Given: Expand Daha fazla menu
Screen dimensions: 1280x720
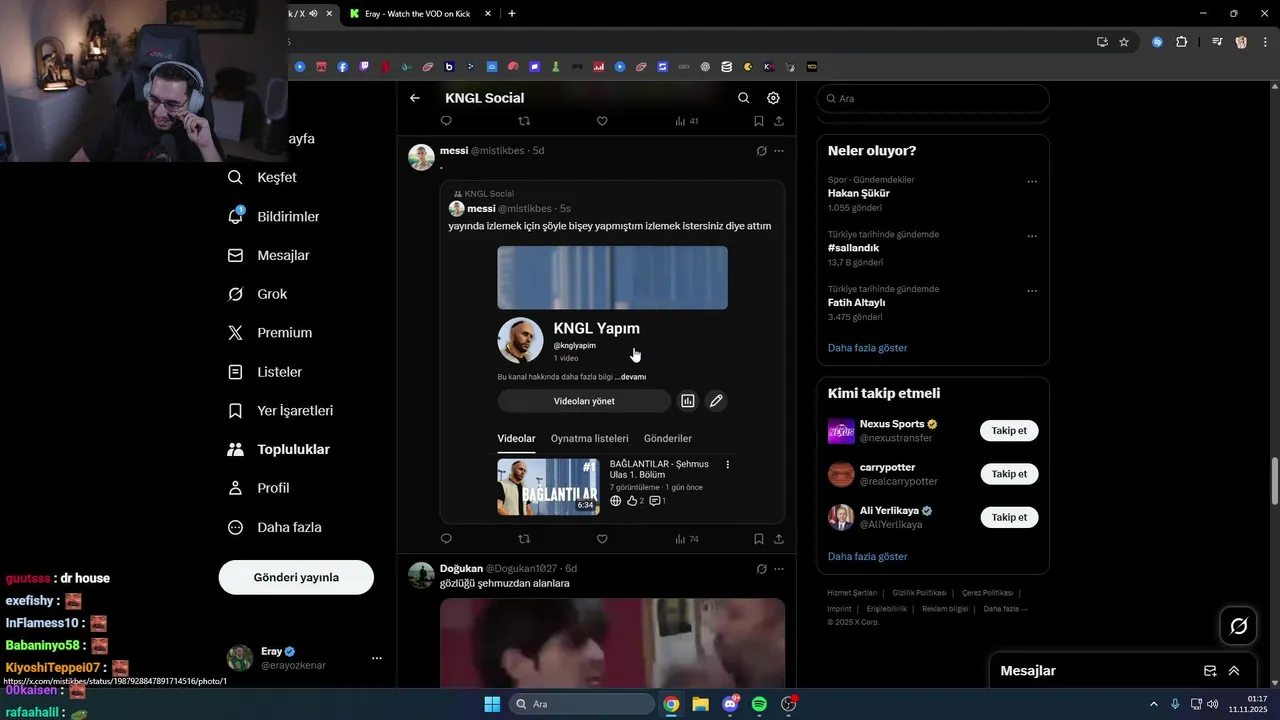Looking at the screenshot, I should (275, 527).
